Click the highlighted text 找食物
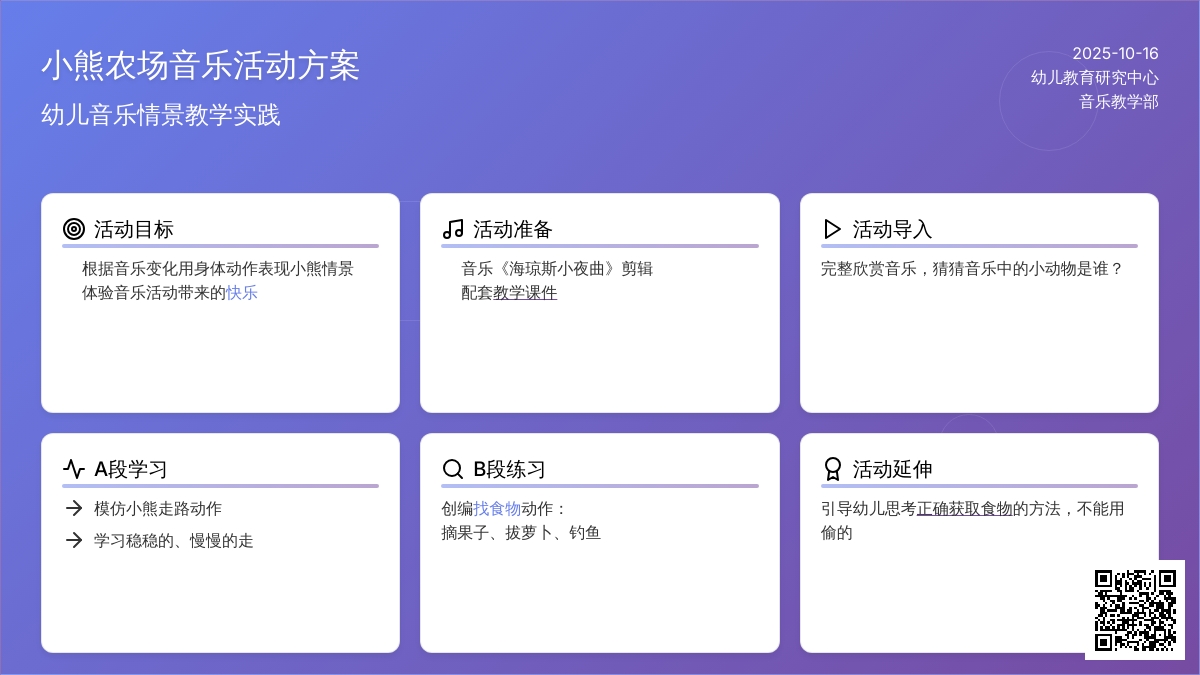 pos(497,508)
